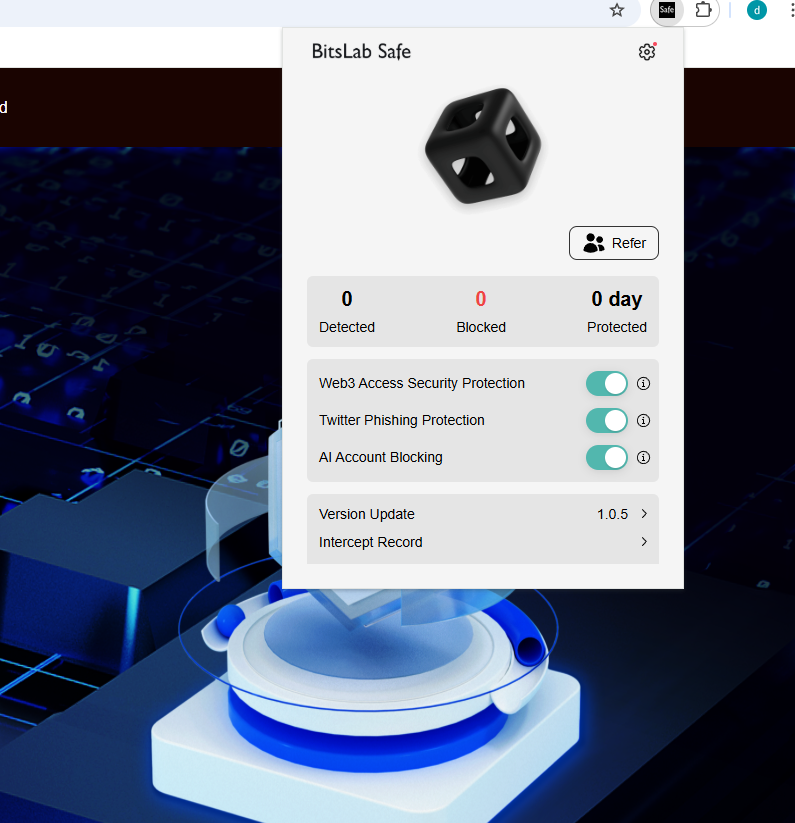Click the 'AI Account Blocking' label

click(380, 458)
